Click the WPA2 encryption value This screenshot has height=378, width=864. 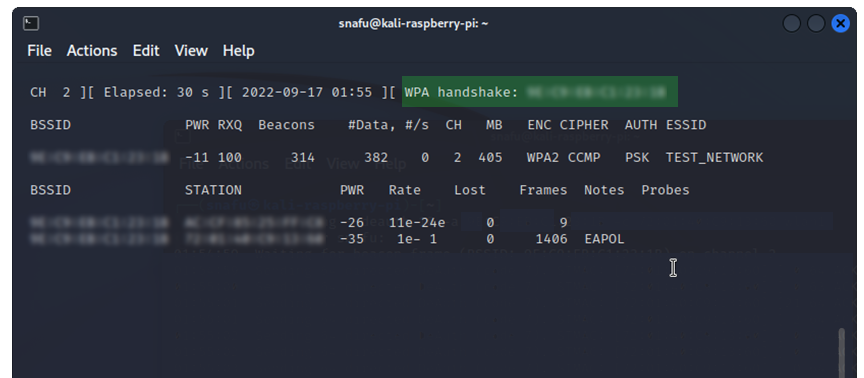point(543,158)
